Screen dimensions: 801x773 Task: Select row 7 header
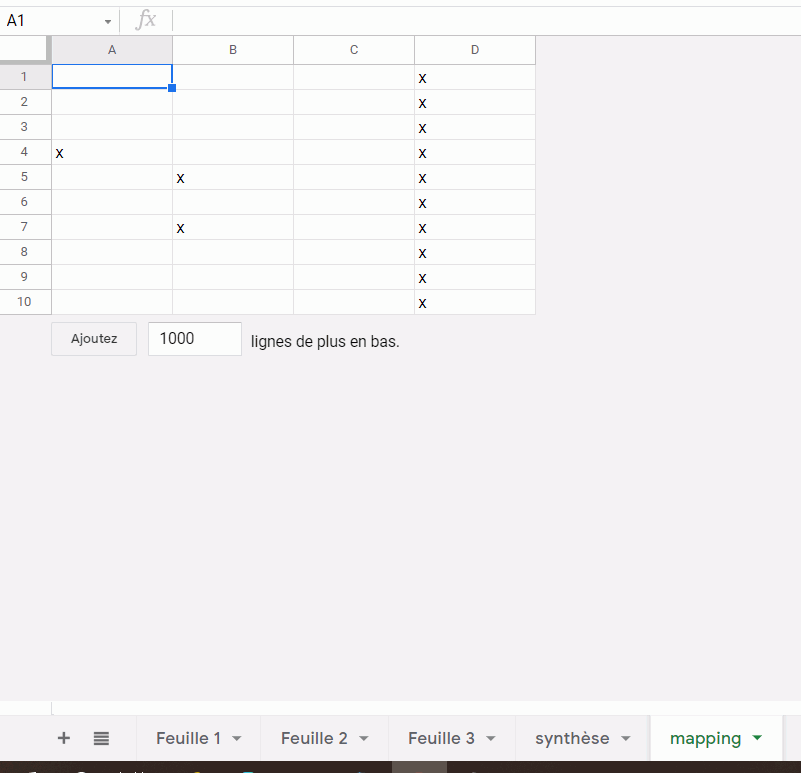(25, 227)
